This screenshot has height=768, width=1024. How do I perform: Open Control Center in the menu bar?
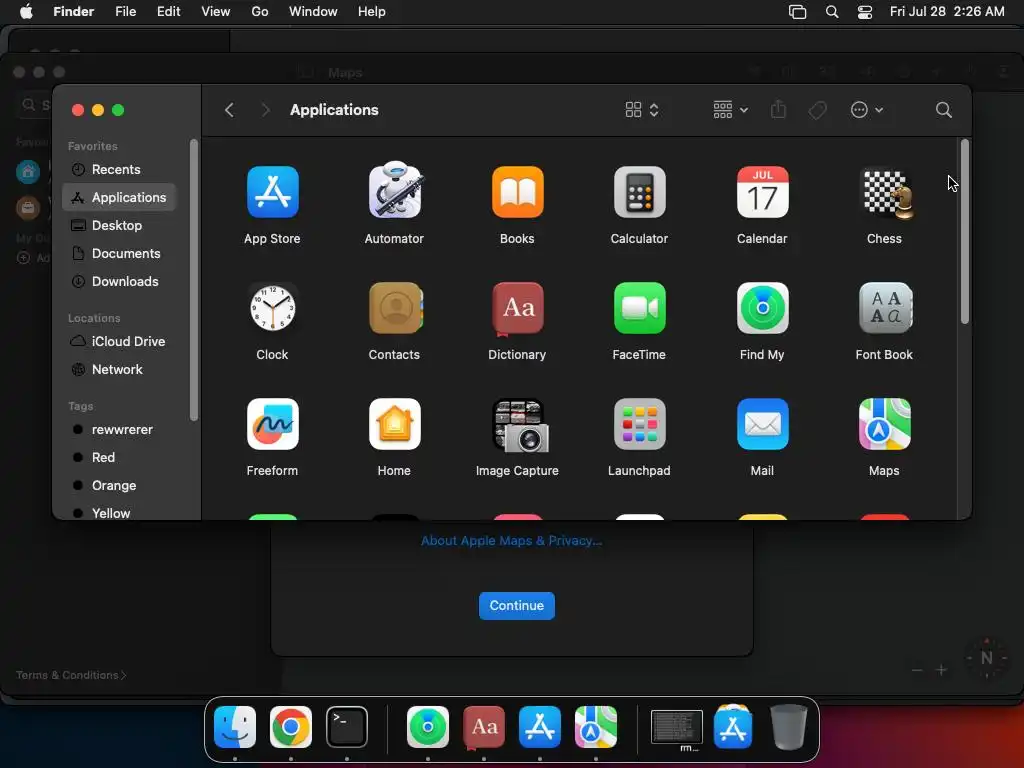point(865,12)
